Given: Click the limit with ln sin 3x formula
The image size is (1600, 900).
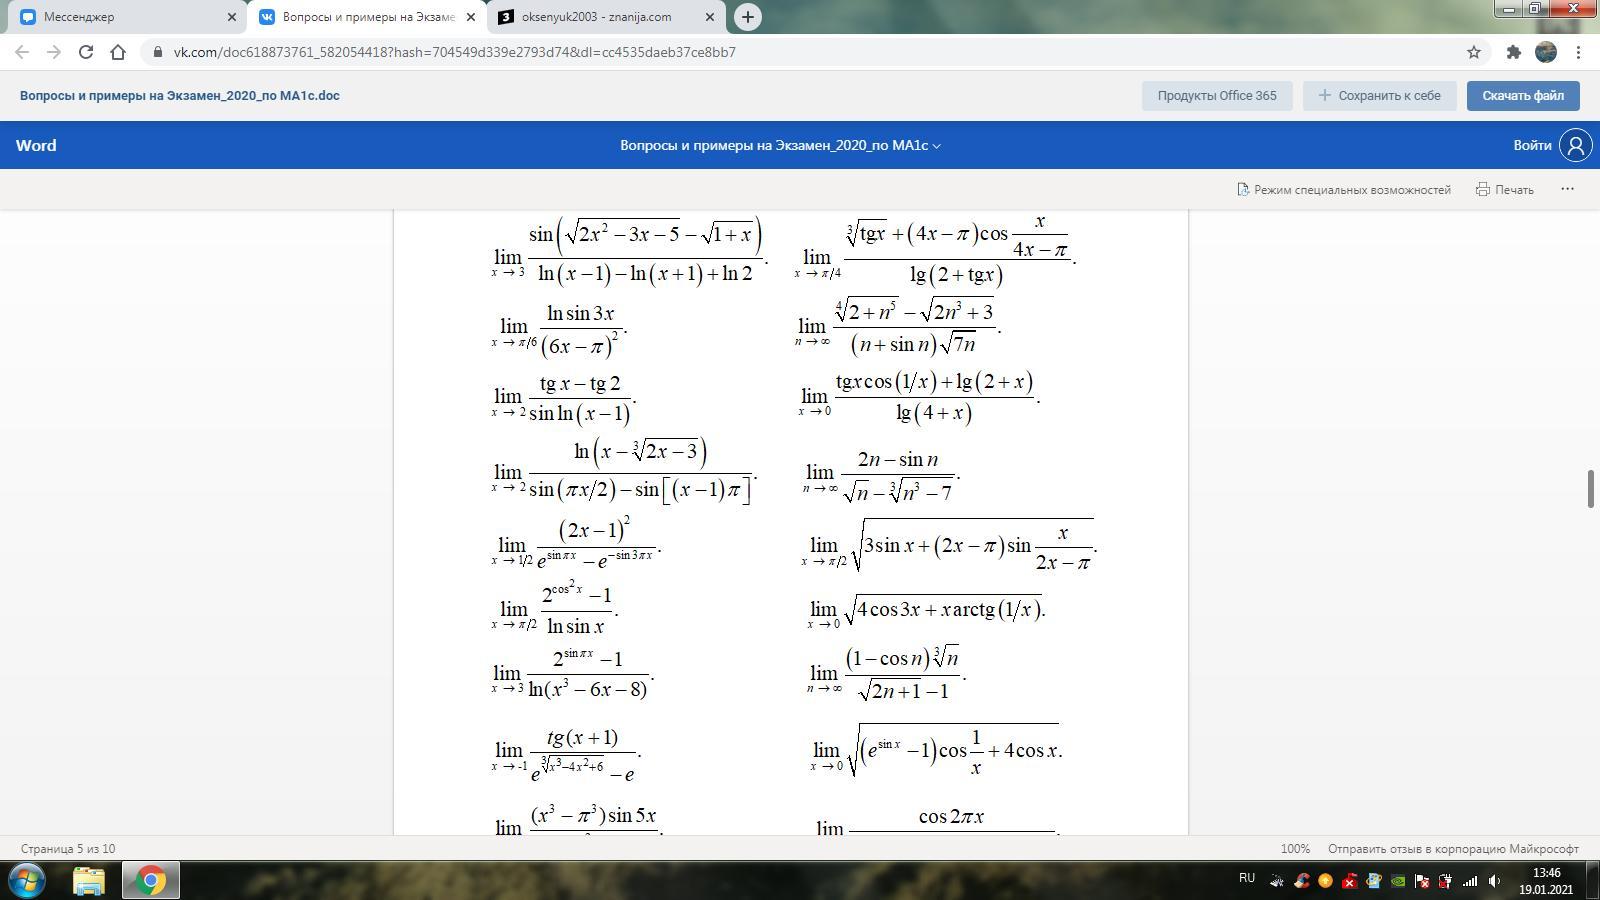Looking at the screenshot, I should pyautogui.click(x=559, y=330).
